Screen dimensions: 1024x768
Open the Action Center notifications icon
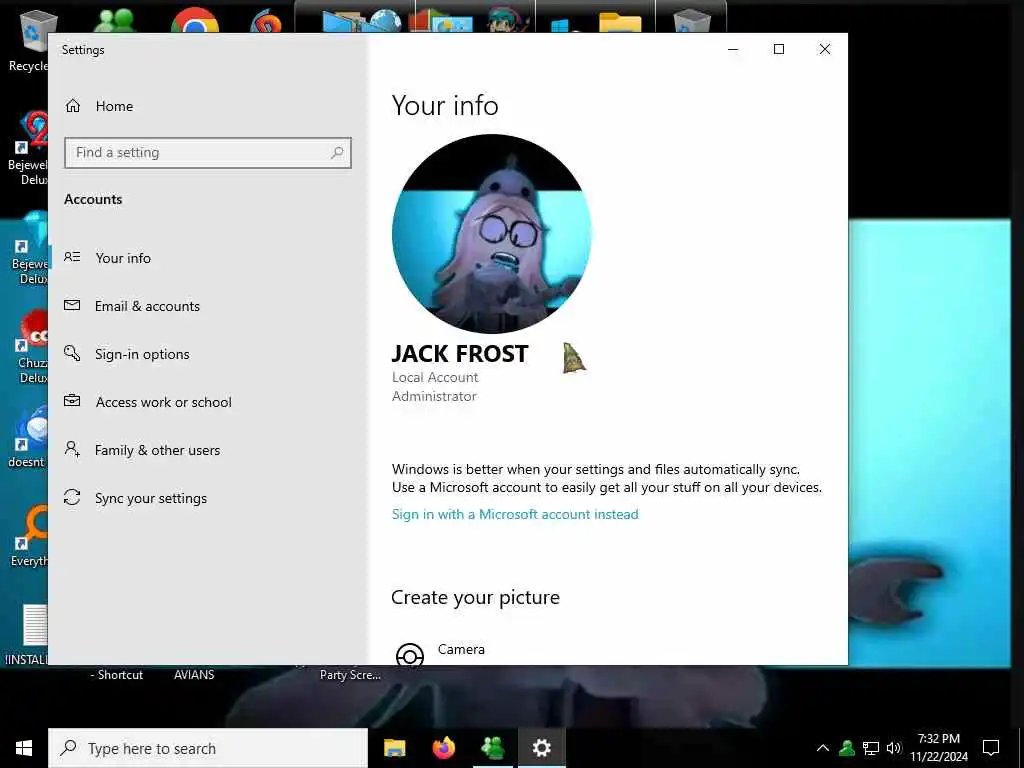point(991,748)
